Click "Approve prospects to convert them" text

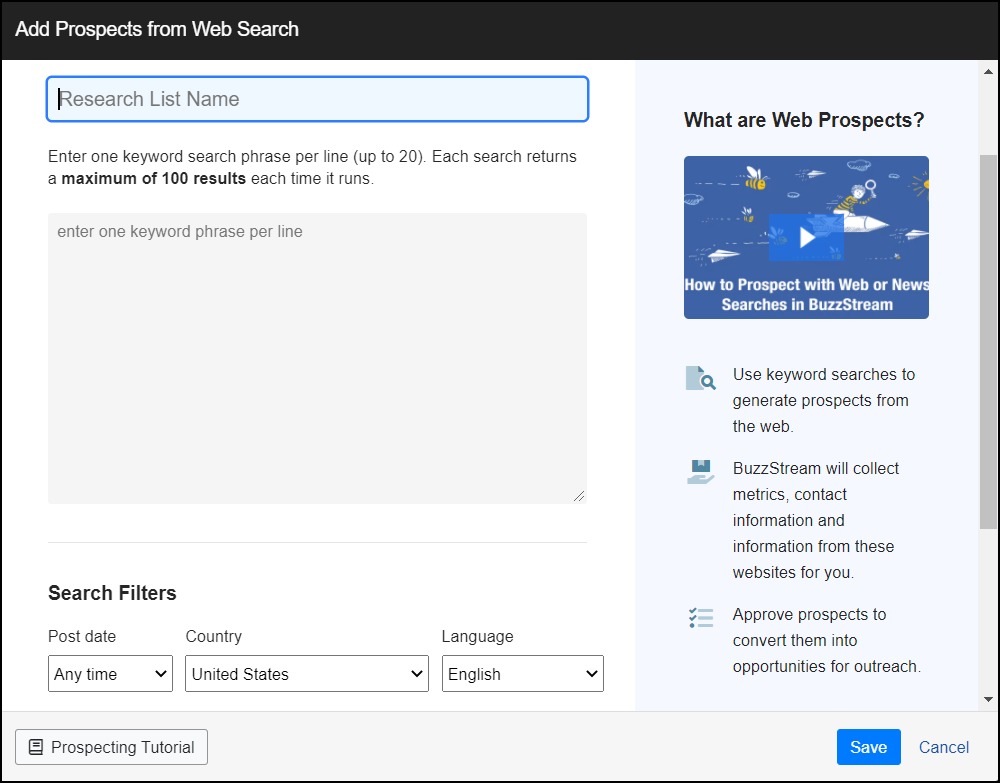(827, 640)
